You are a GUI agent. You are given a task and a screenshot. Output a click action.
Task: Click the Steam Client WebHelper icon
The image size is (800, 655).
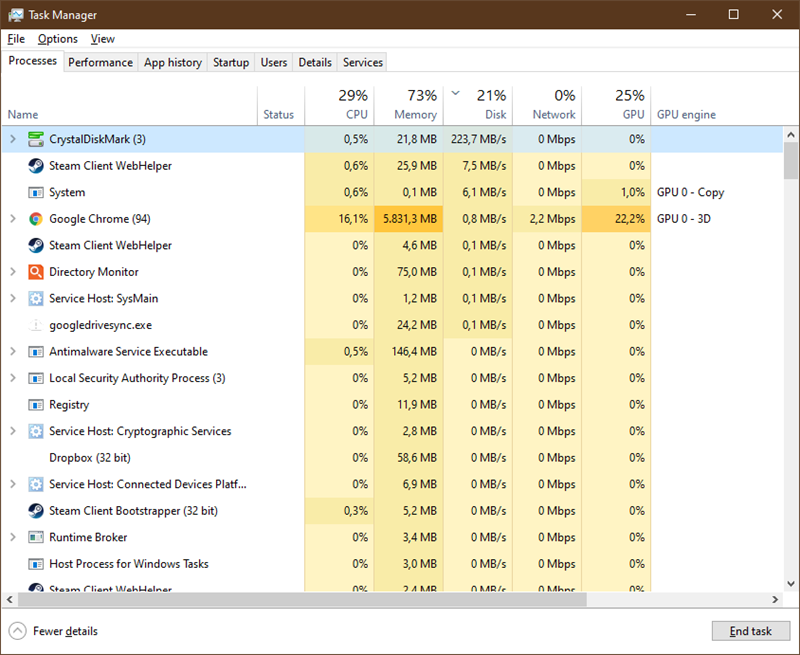tap(36, 165)
